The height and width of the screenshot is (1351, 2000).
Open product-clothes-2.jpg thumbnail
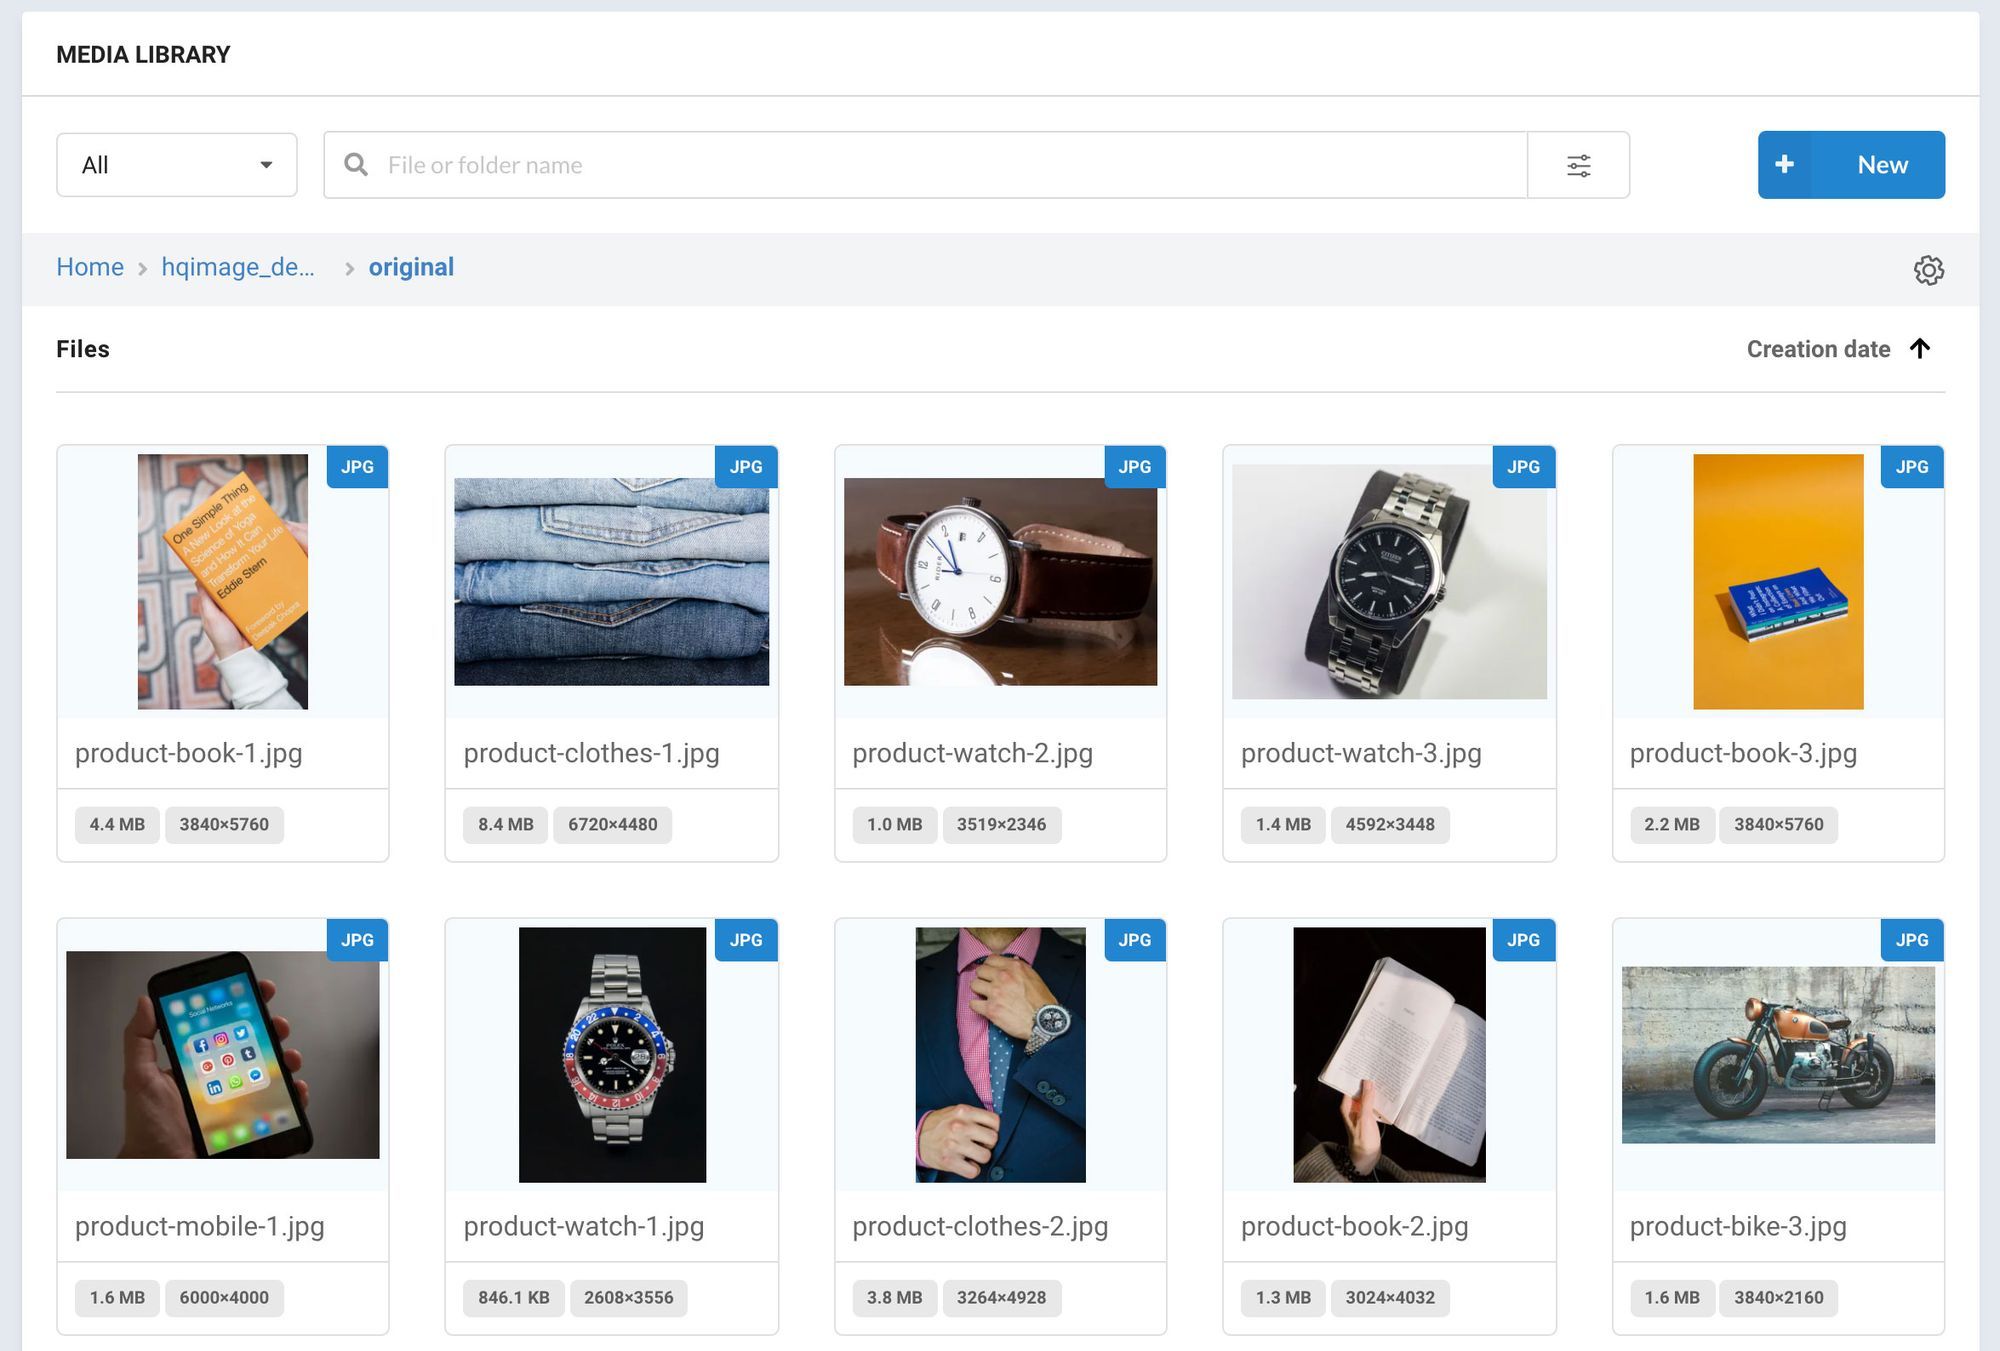1000,1055
